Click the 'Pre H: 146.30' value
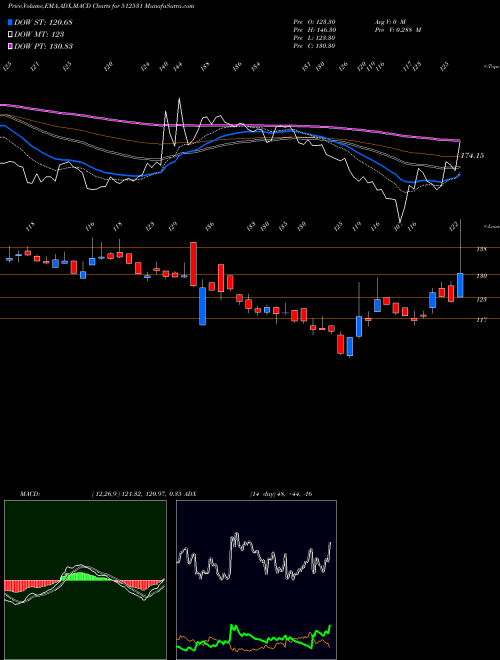The image size is (500, 660). 314,30
